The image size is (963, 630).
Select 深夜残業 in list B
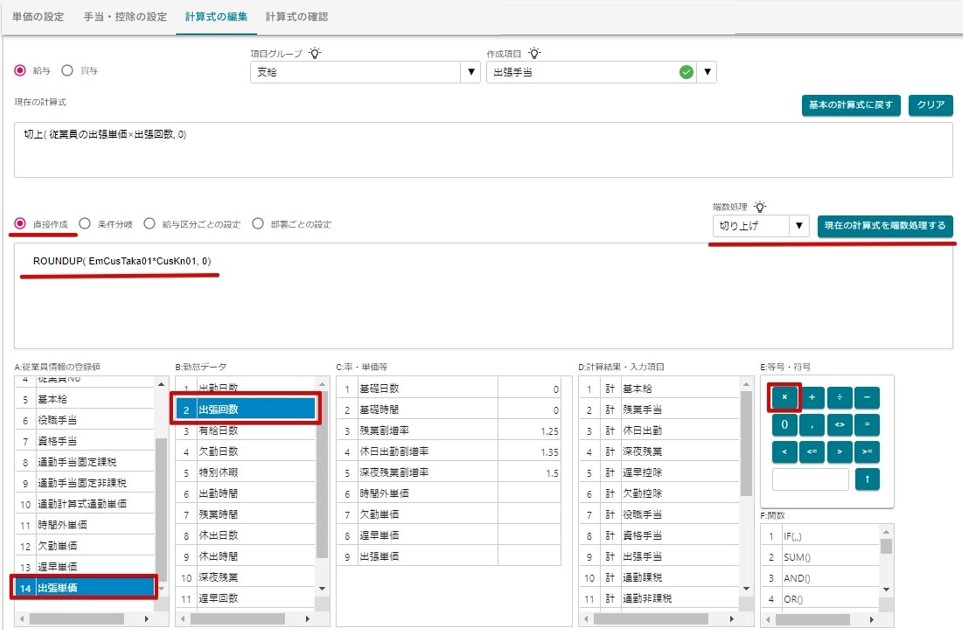pyautogui.click(x=246, y=577)
